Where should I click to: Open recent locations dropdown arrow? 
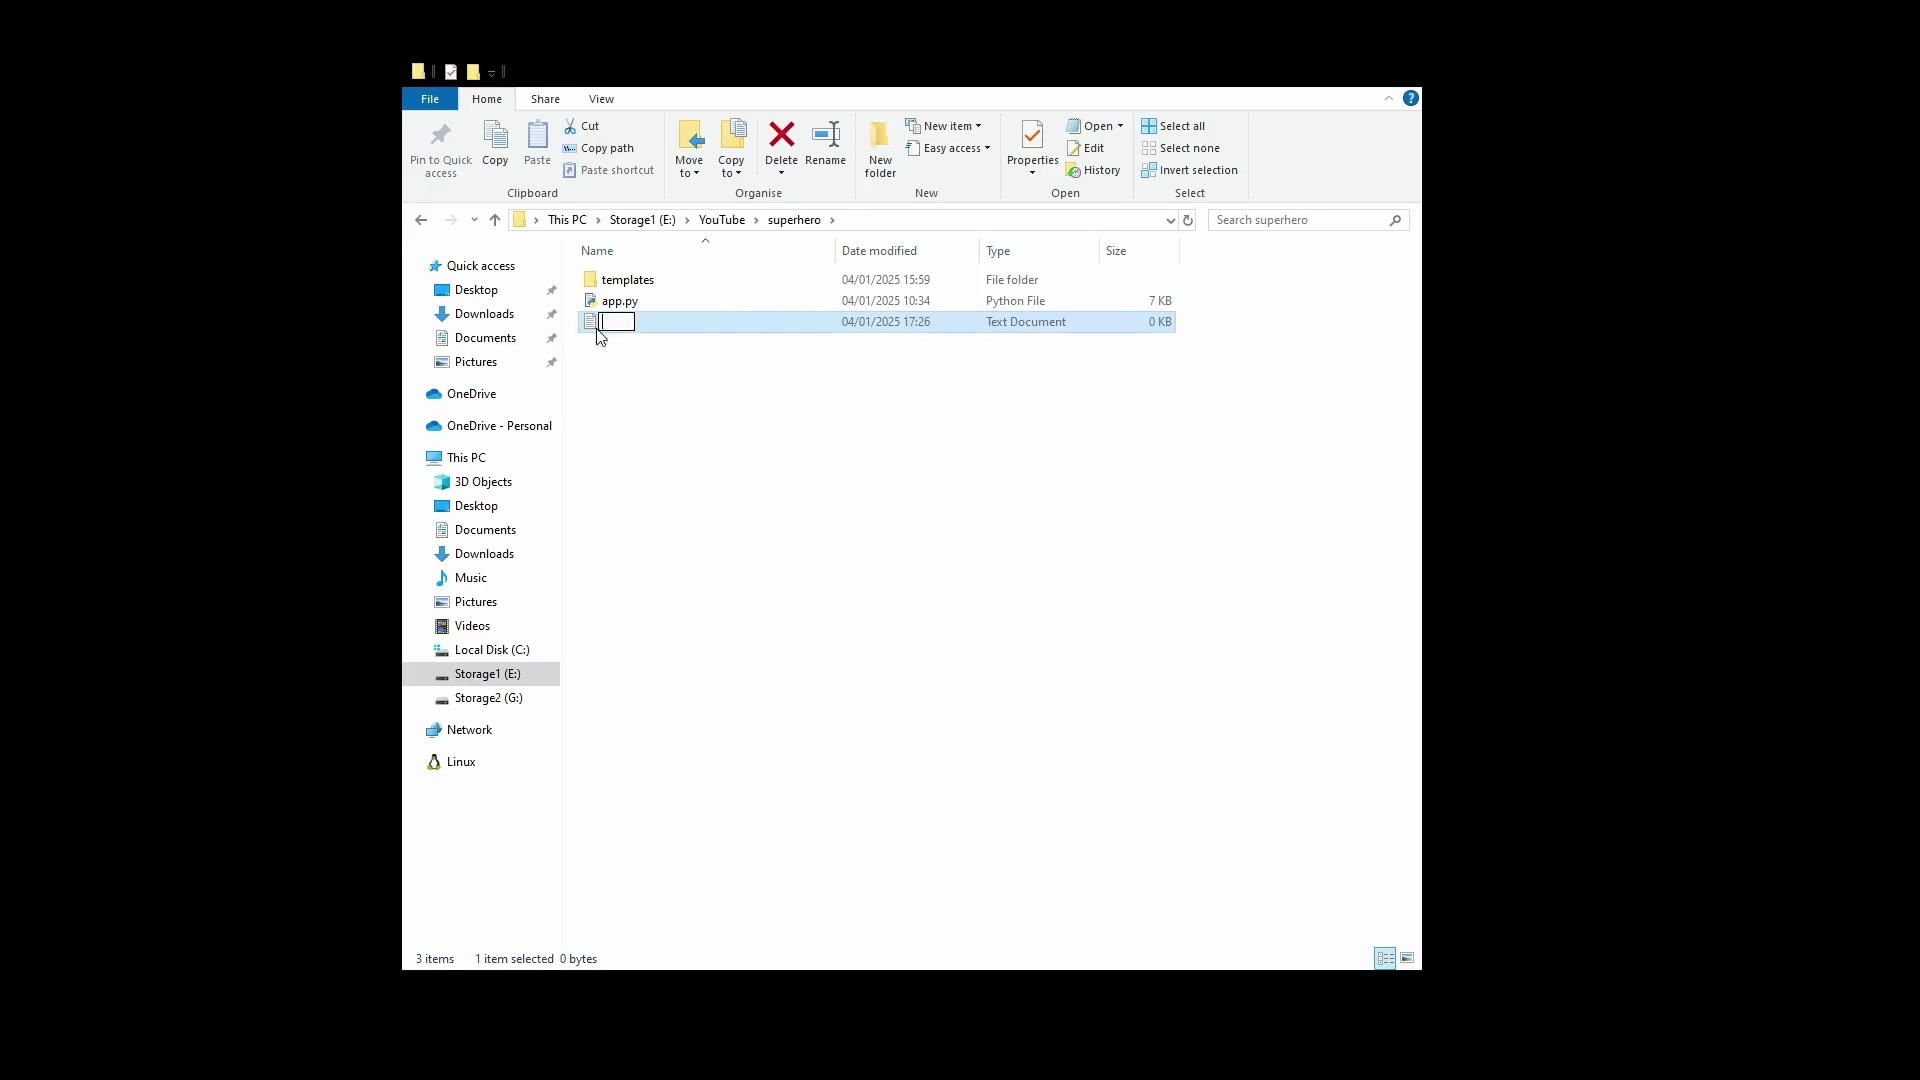point(474,220)
